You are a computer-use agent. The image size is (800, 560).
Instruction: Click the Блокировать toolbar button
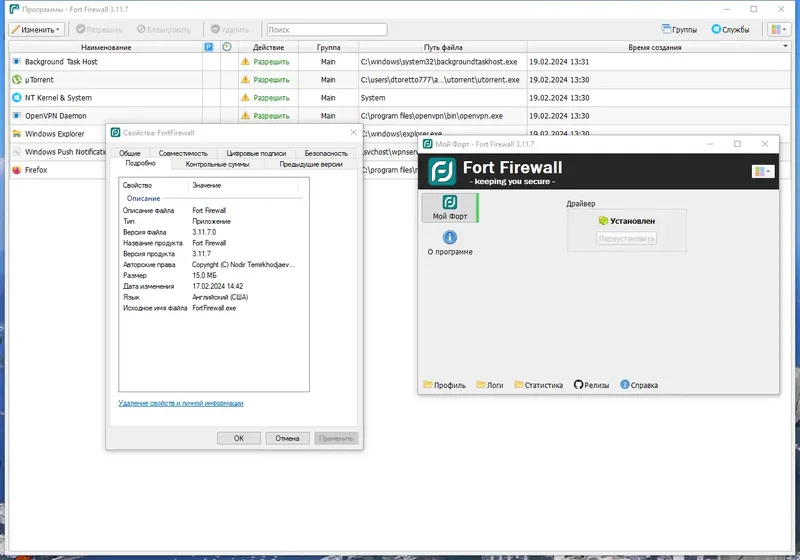164,30
